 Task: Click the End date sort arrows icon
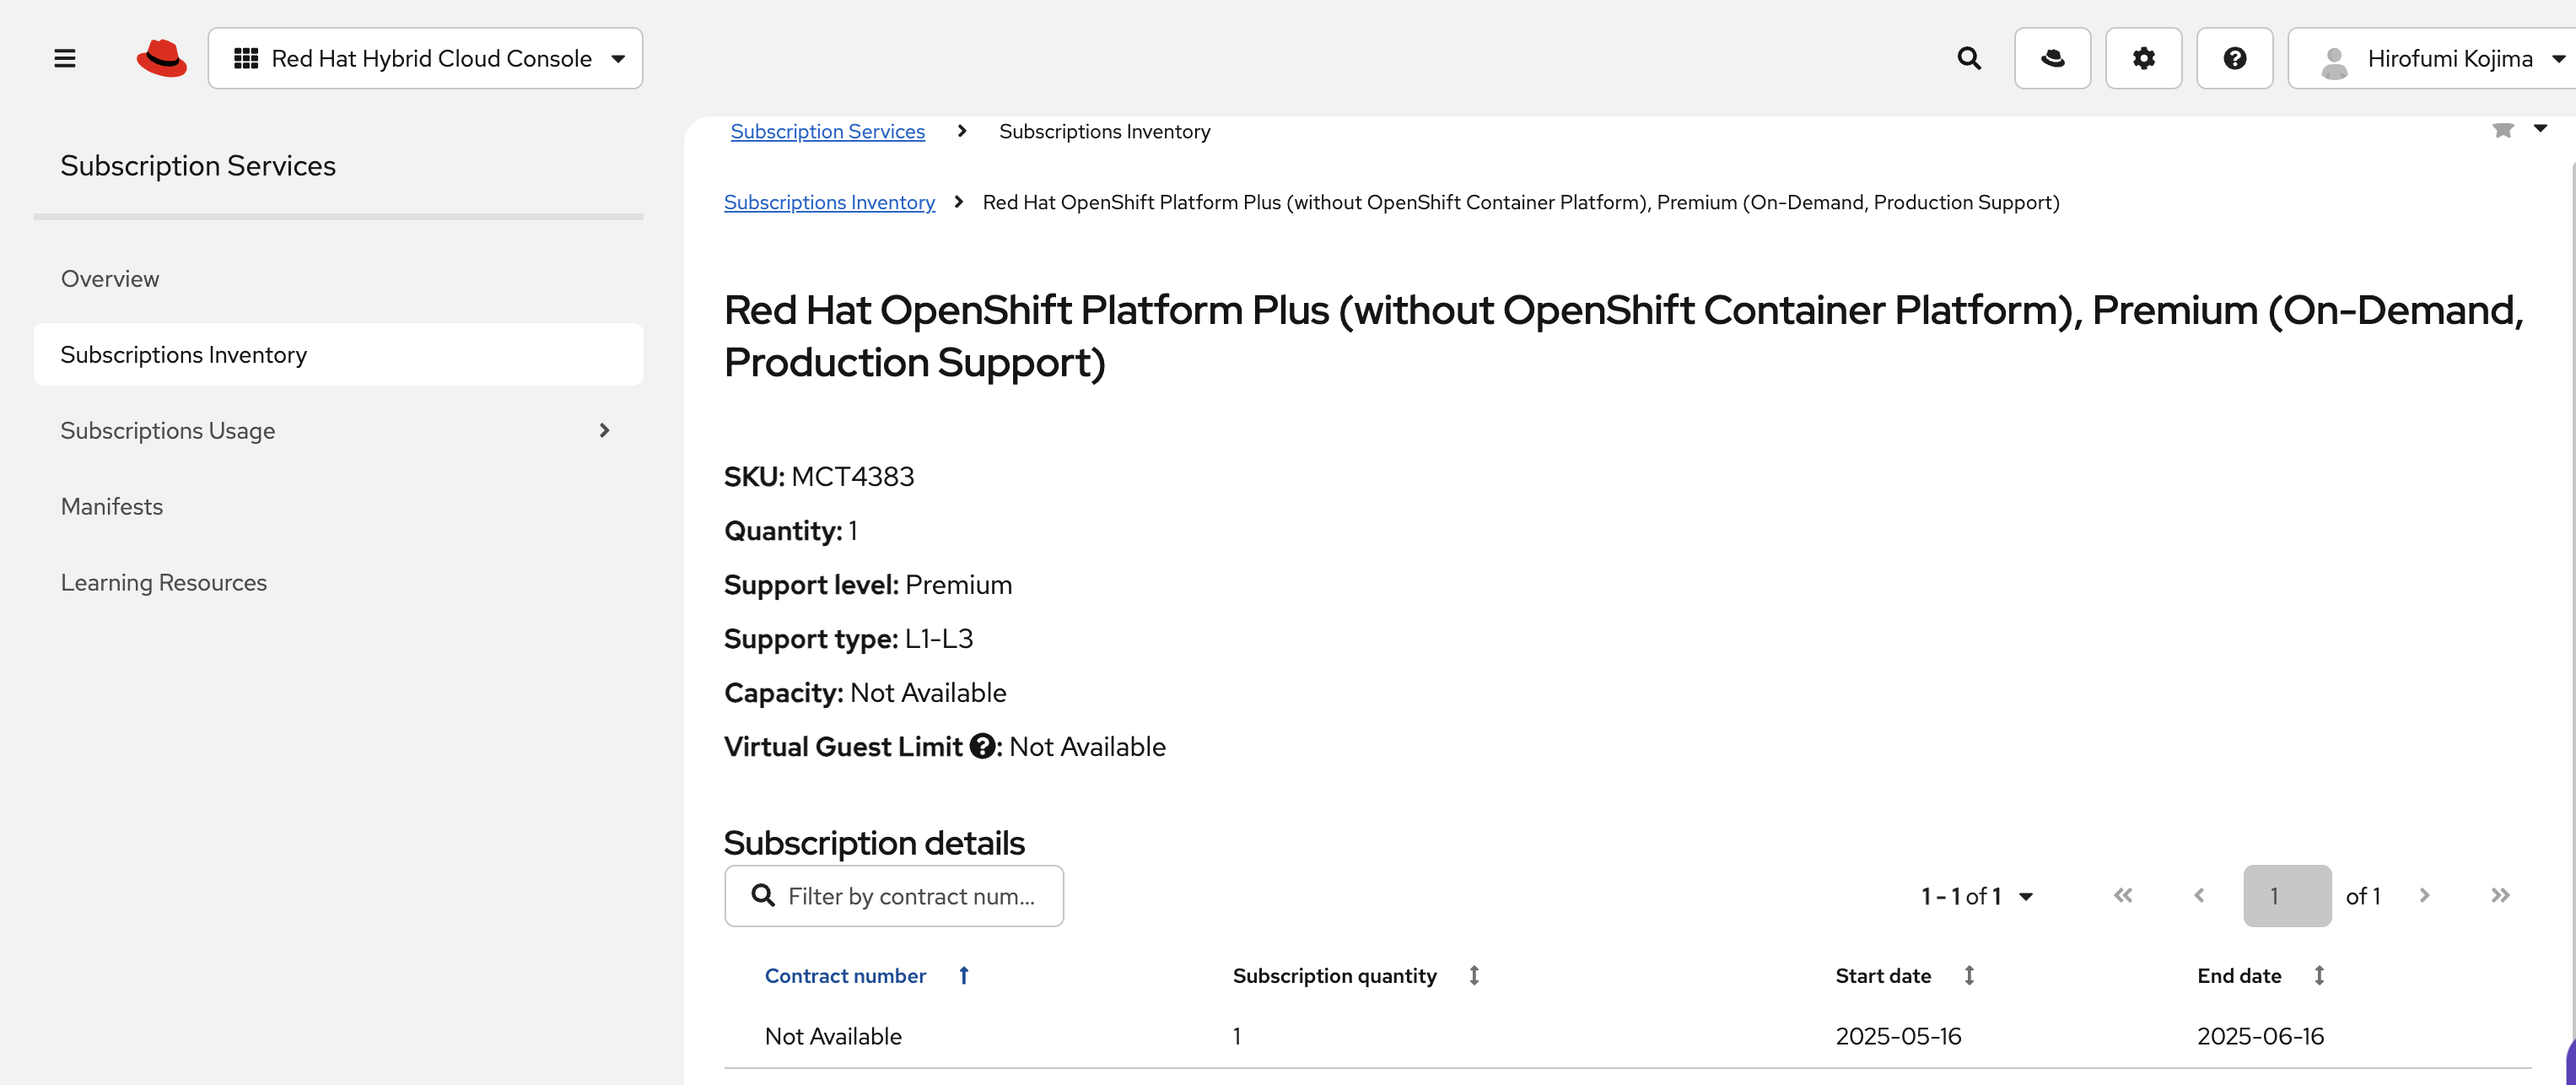click(2318, 975)
